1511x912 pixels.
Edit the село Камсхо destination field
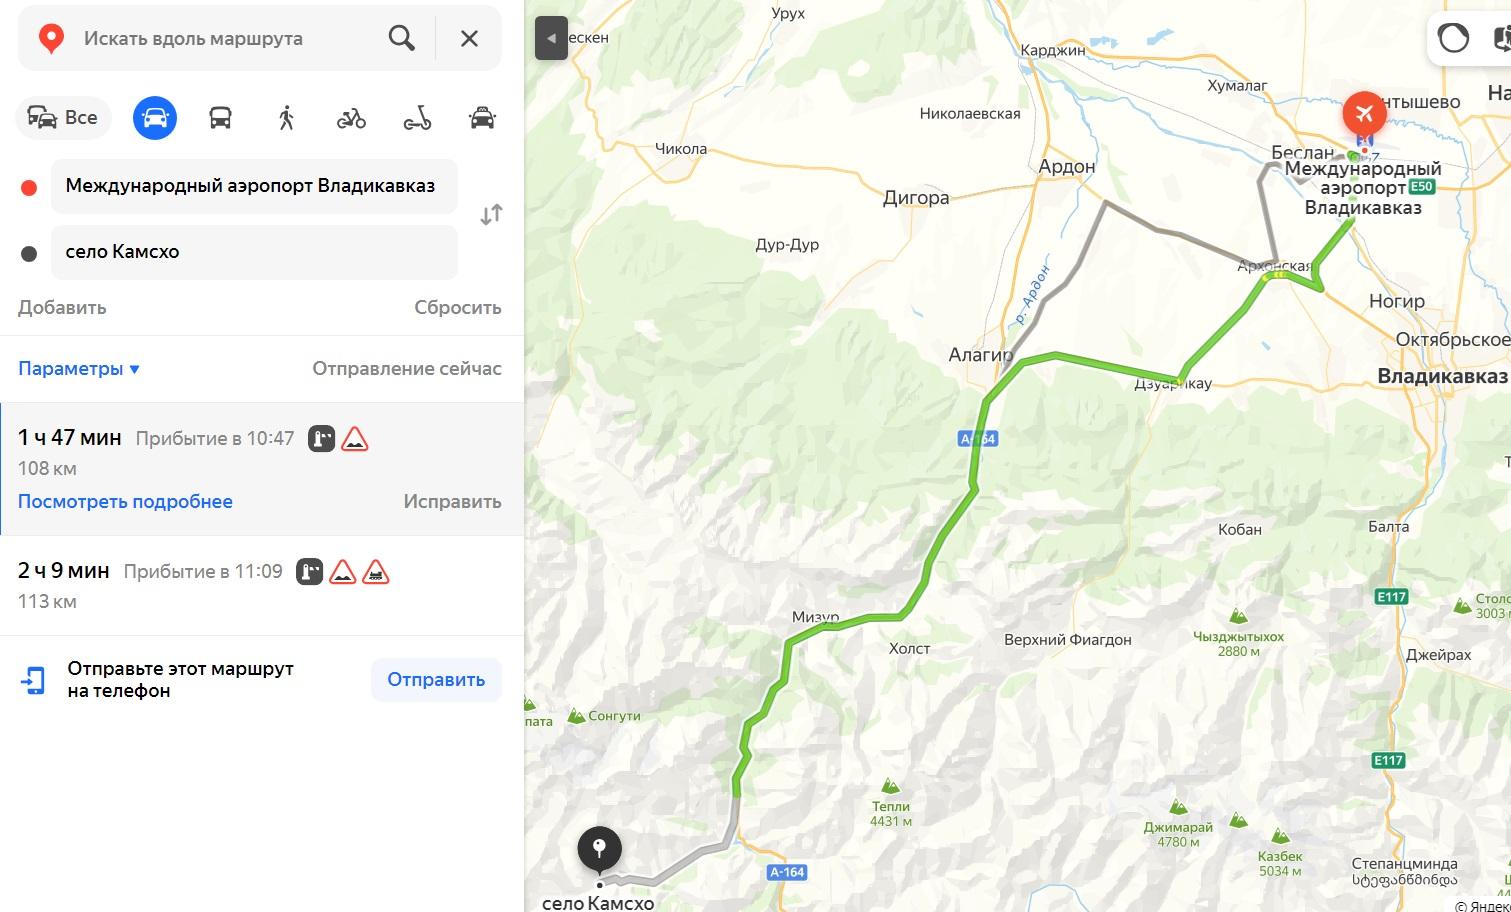pyautogui.click(x=254, y=252)
